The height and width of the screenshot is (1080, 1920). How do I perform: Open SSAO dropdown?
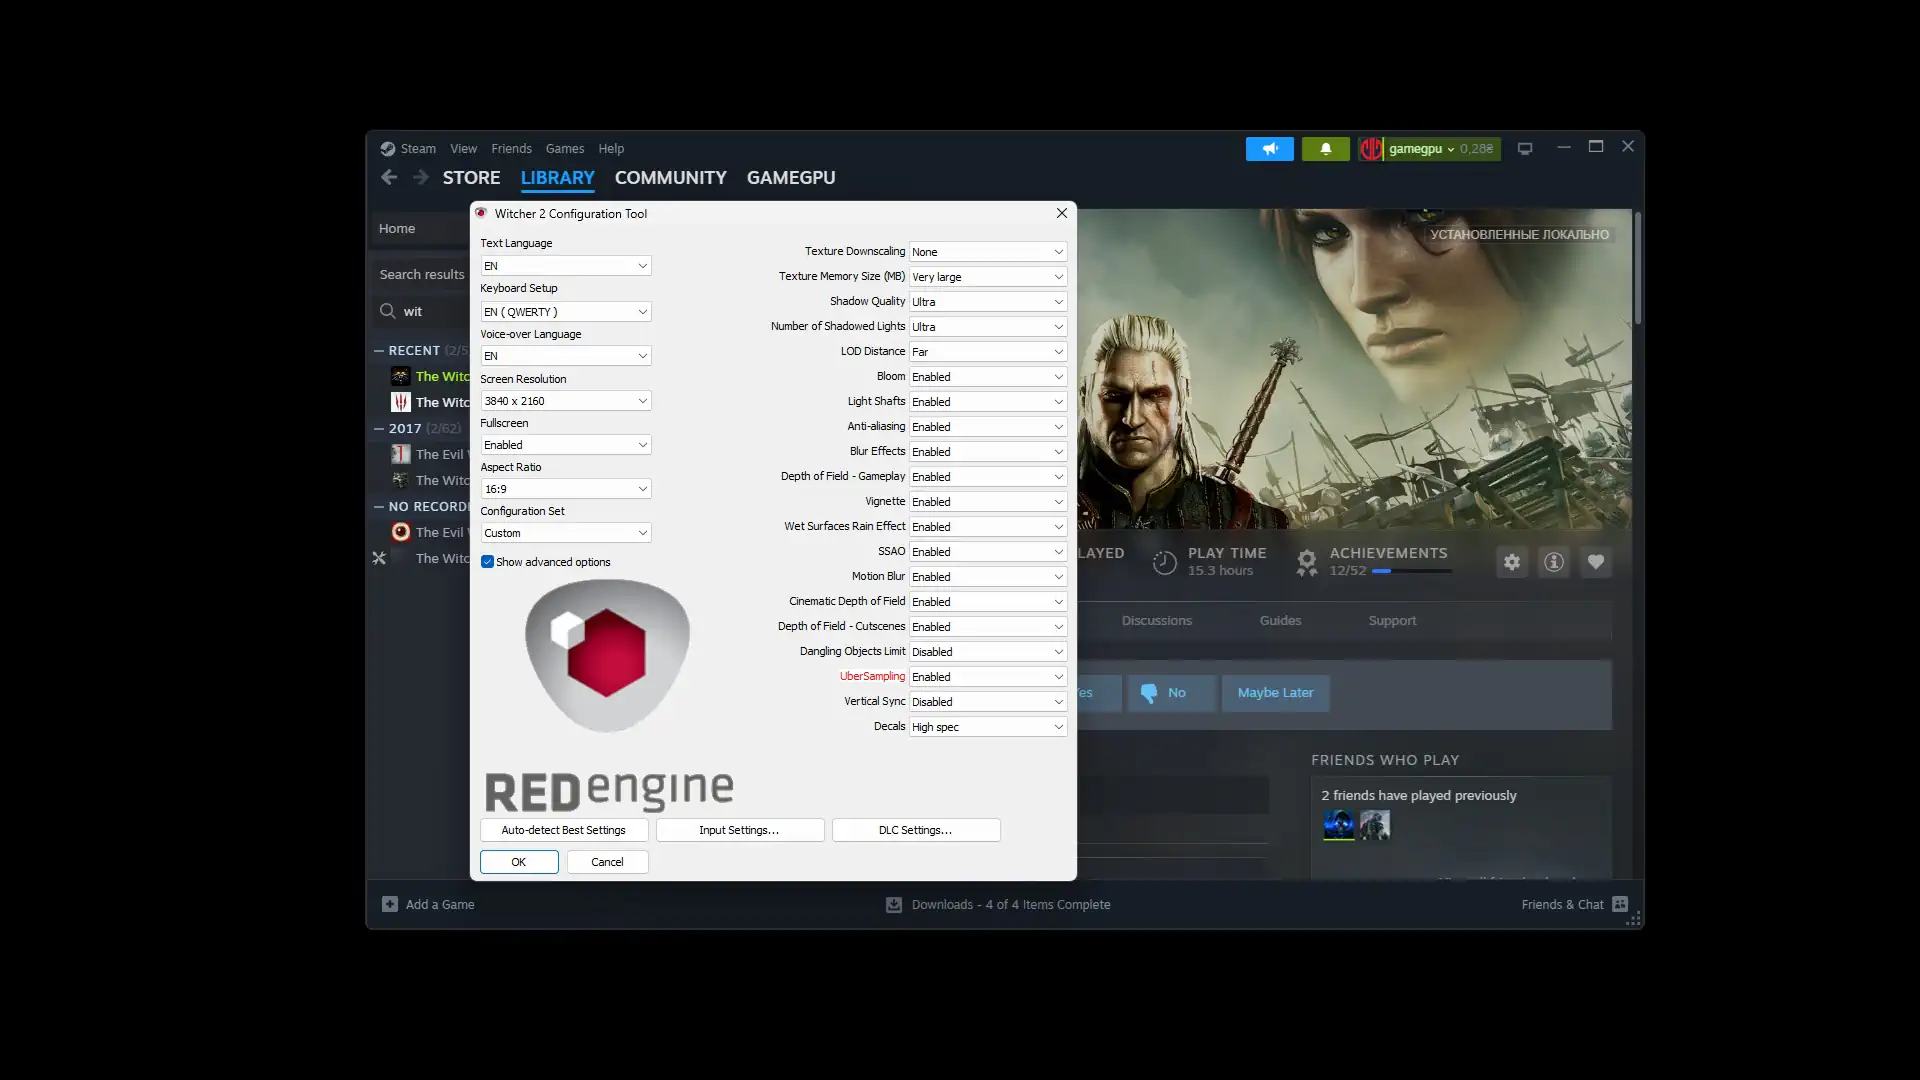[x=987, y=552]
